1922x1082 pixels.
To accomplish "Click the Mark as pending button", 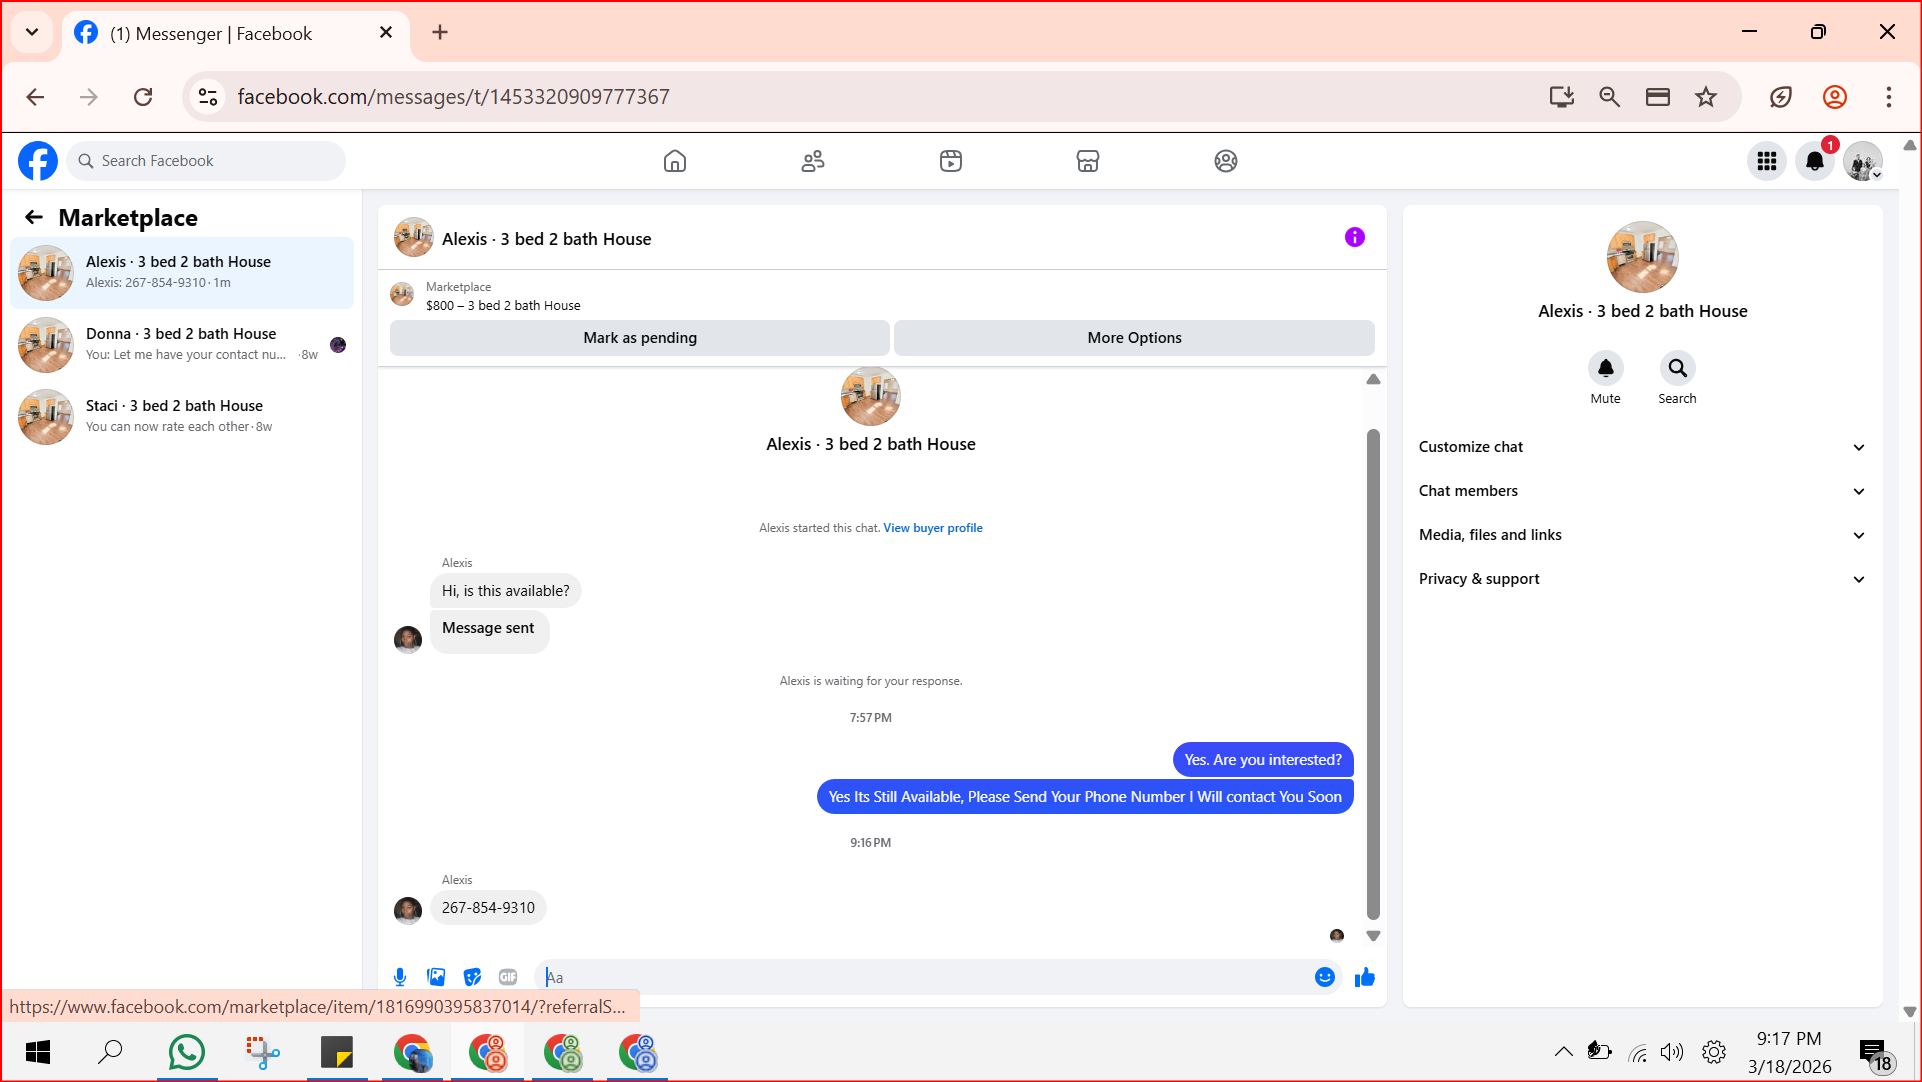I will coord(639,338).
